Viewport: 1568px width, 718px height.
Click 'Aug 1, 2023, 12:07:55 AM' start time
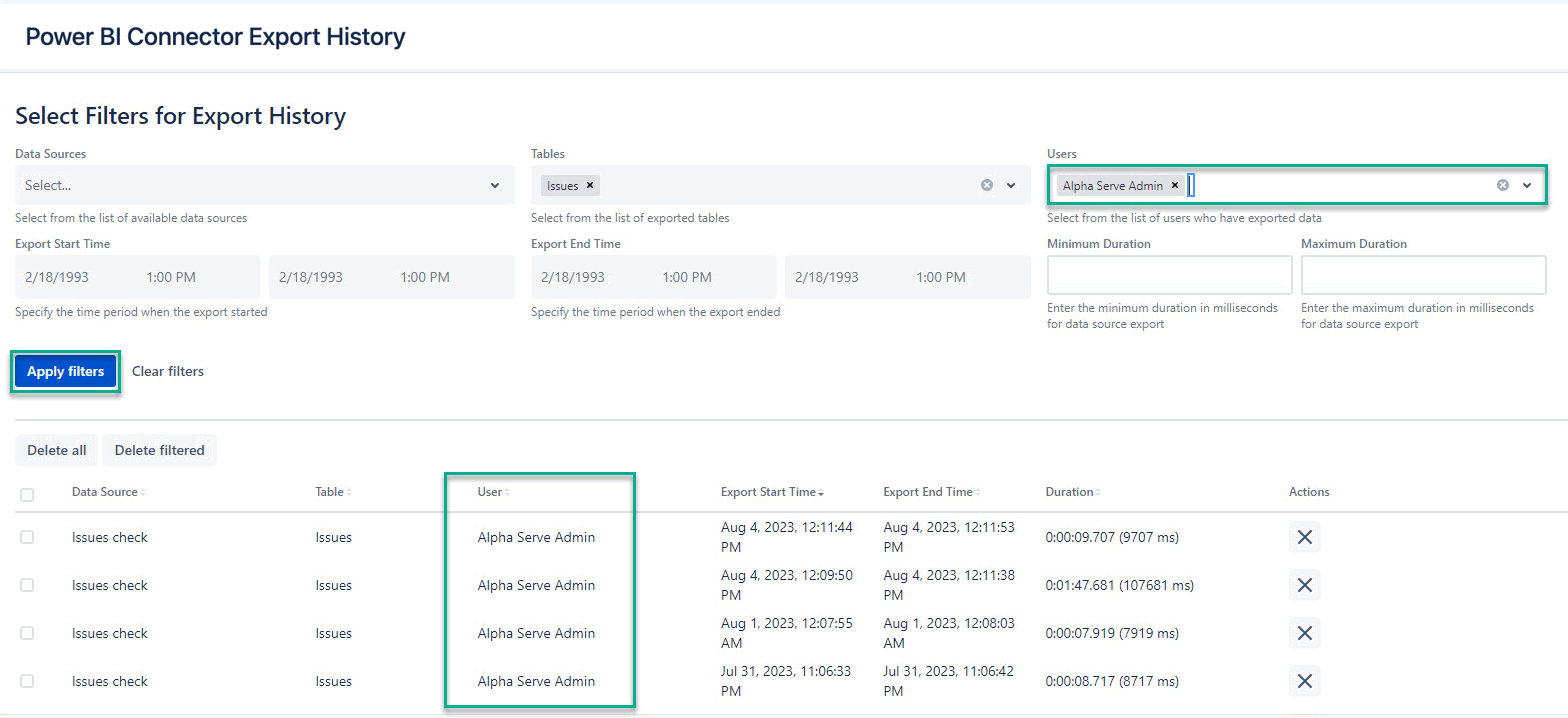click(x=787, y=633)
